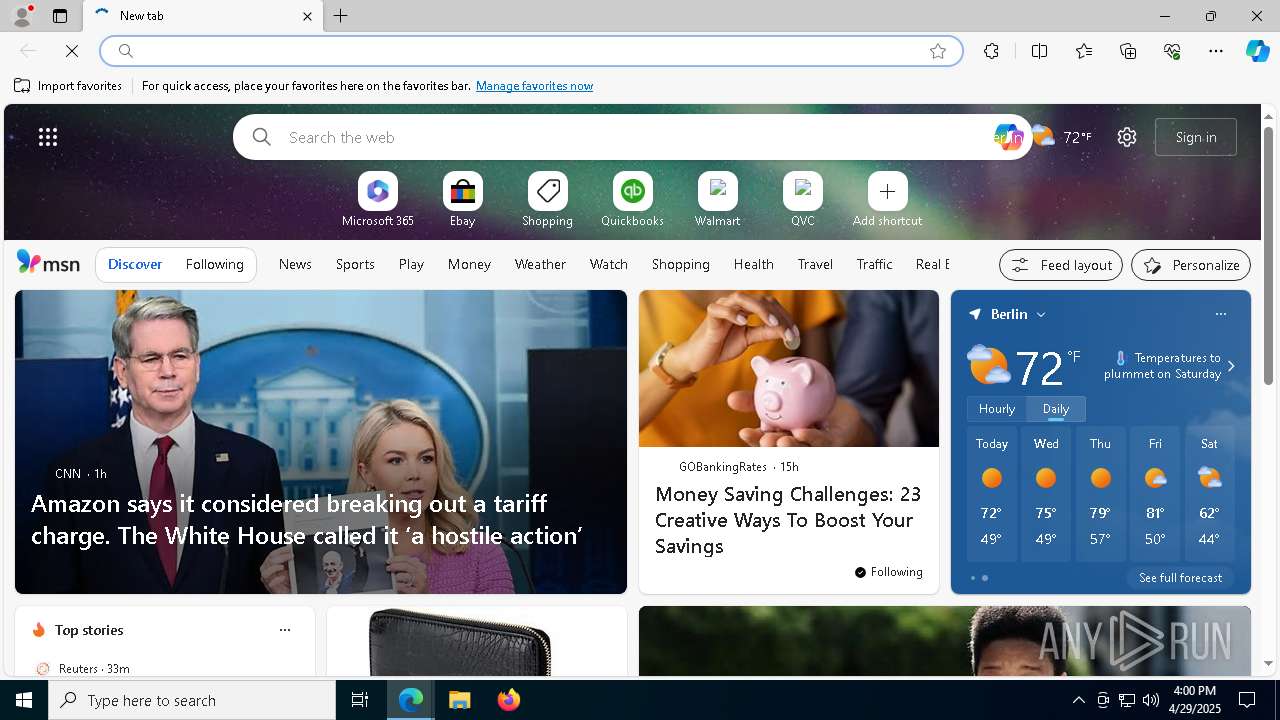Screen dimensions: 1280x720
Task: Open Copilot icon in web search box
Action: tap(1007, 137)
